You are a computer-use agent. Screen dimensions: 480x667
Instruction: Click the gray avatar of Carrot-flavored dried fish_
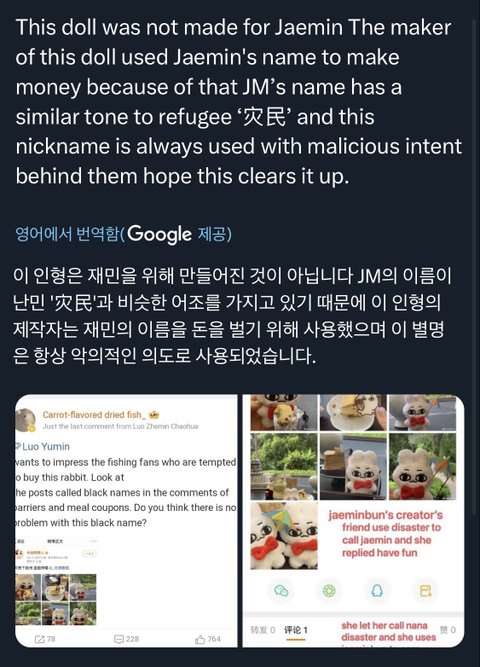(26, 420)
